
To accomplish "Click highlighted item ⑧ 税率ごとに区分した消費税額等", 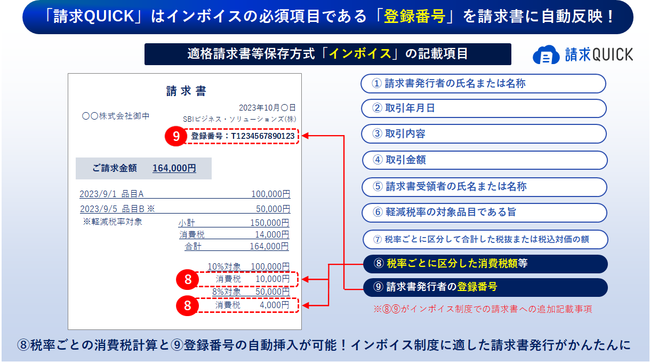I will coord(485,264).
